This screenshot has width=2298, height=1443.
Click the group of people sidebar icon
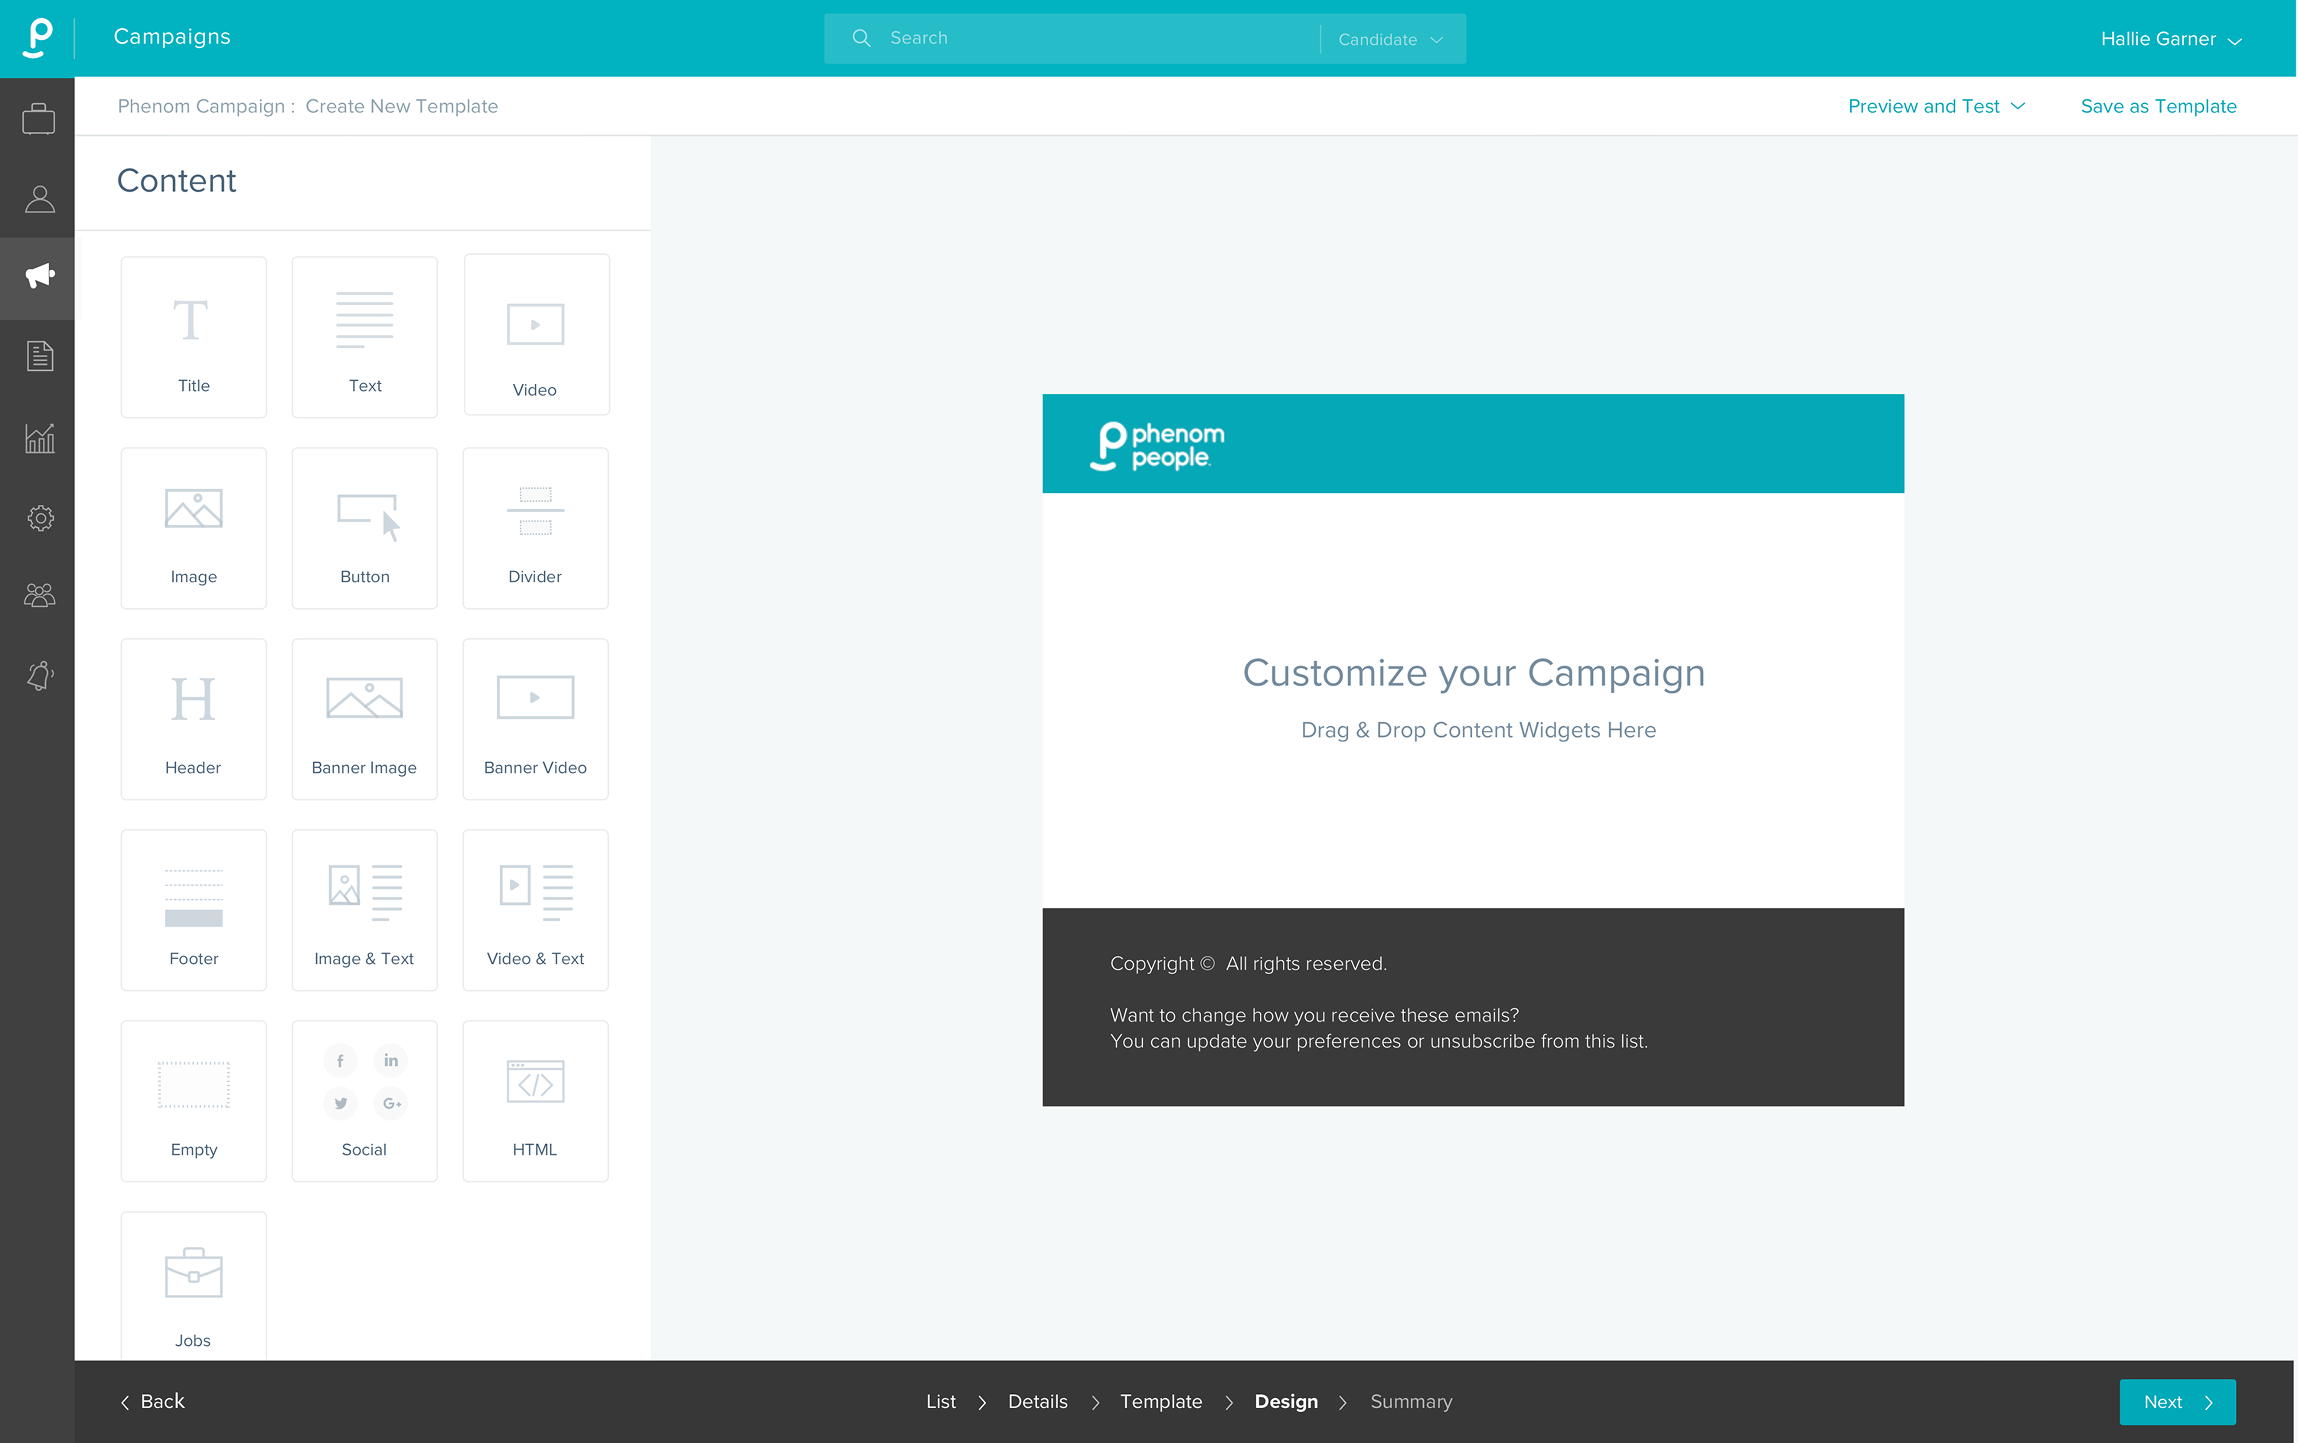click(38, 596)
